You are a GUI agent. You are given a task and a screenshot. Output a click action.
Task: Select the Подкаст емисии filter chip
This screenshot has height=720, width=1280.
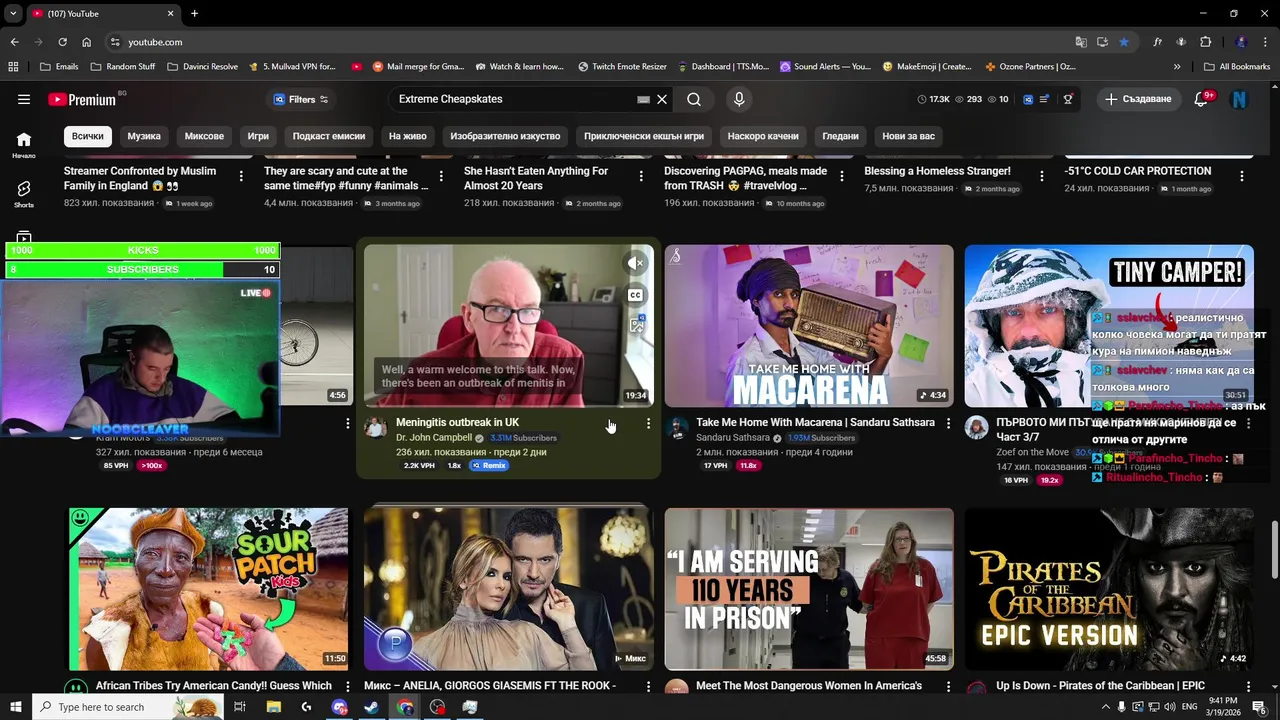(329, 136)
